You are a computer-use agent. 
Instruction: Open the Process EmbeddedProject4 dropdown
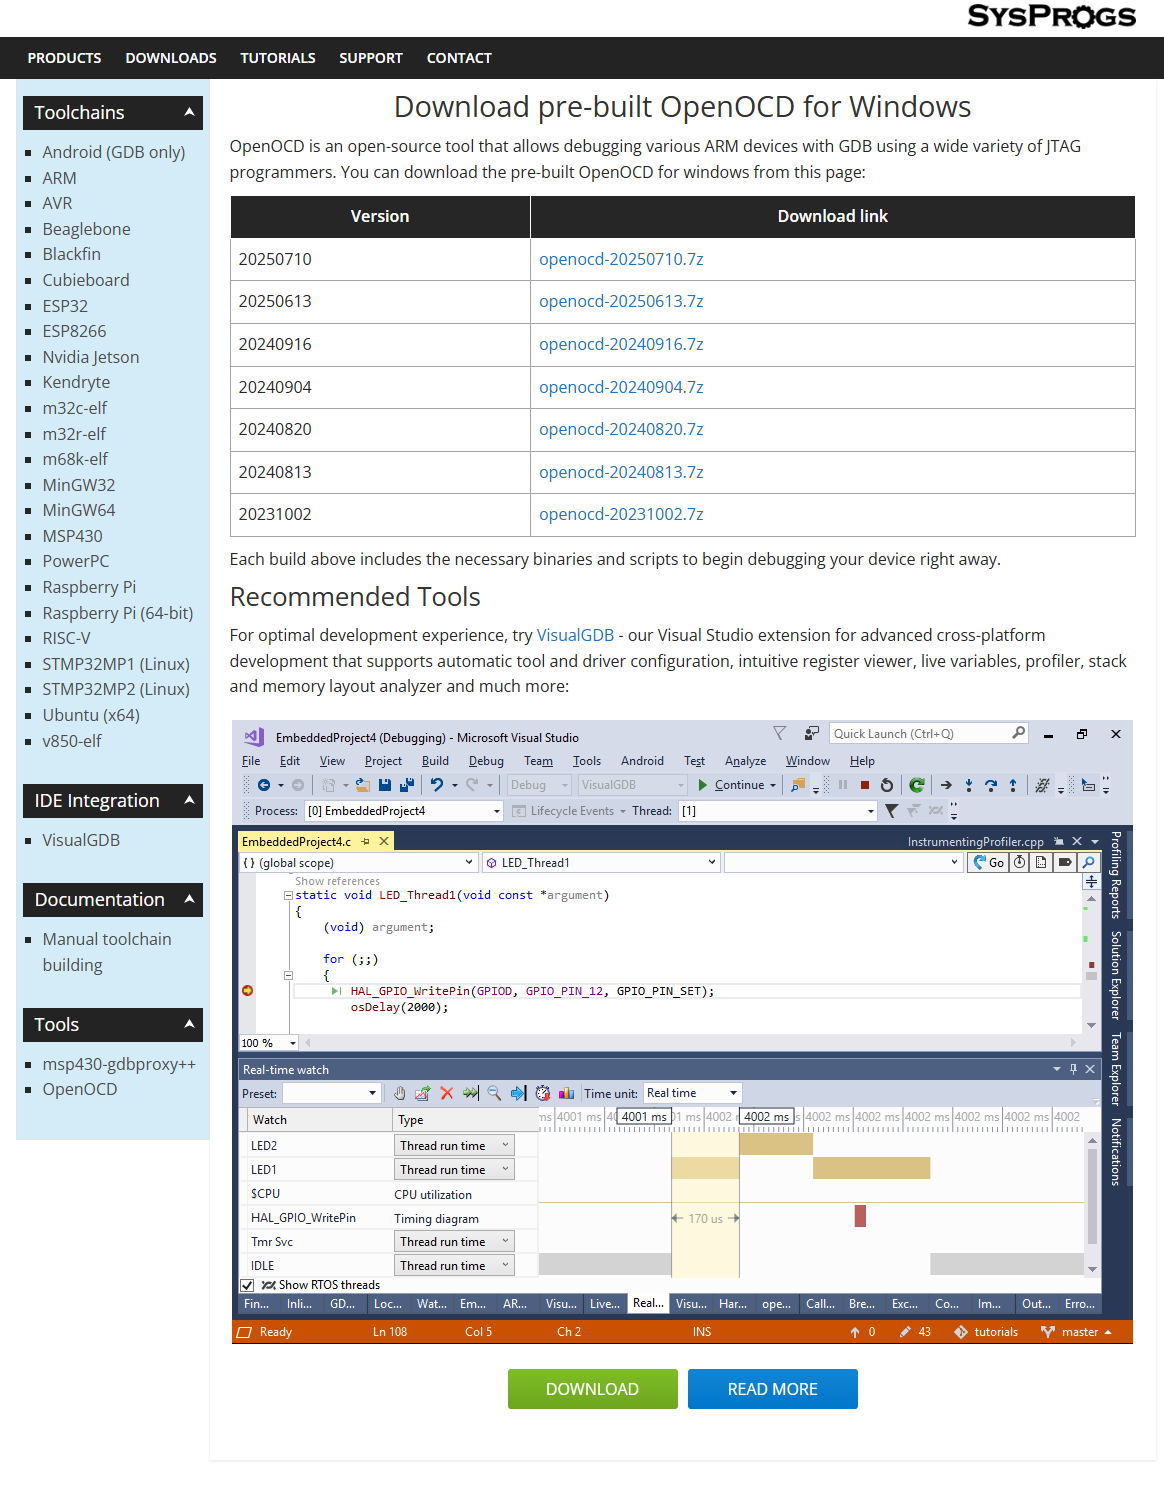(403, 811)
